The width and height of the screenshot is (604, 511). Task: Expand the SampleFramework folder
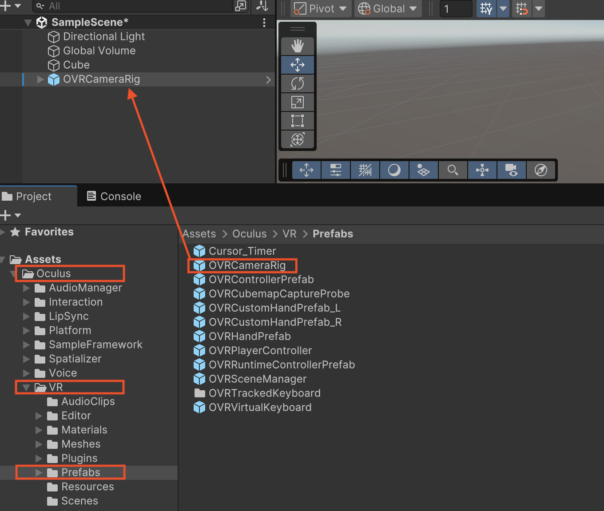click(26, 345)
